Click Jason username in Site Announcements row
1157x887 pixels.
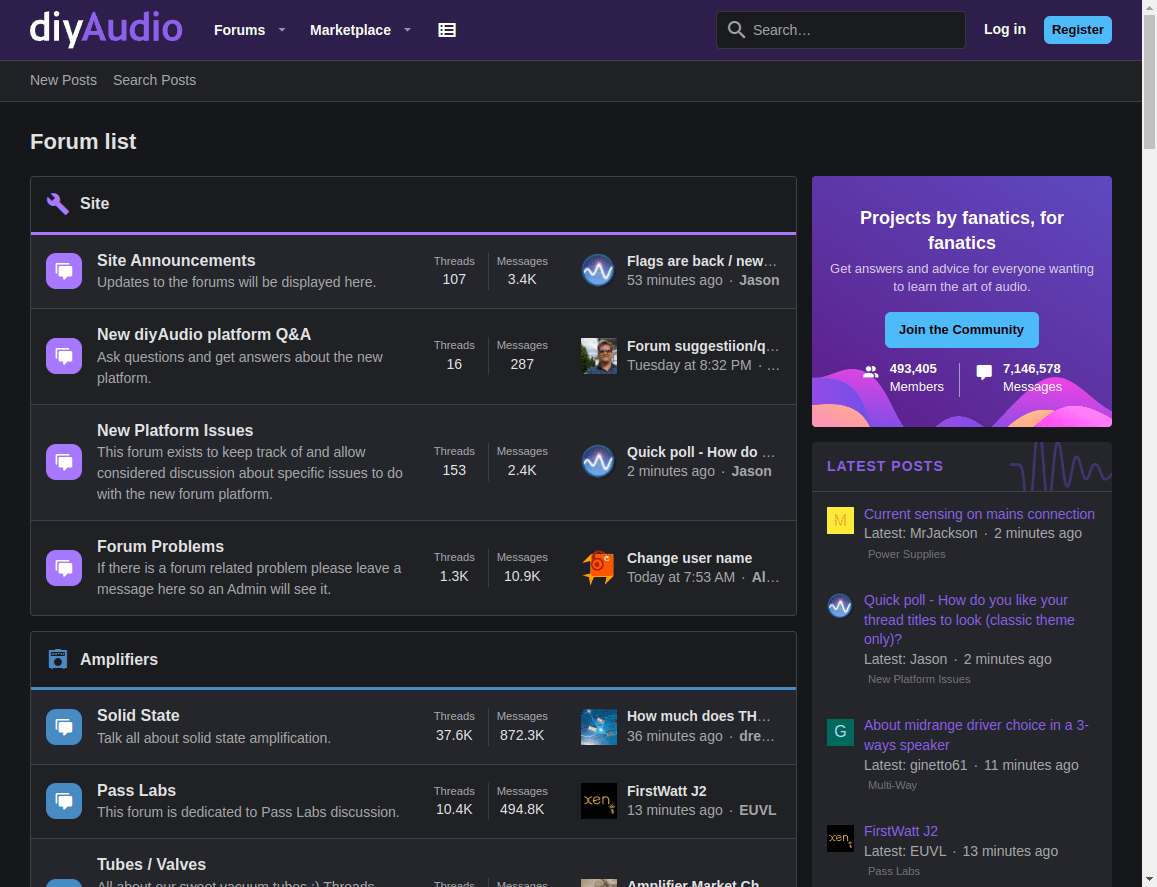[x=759, y=280]
